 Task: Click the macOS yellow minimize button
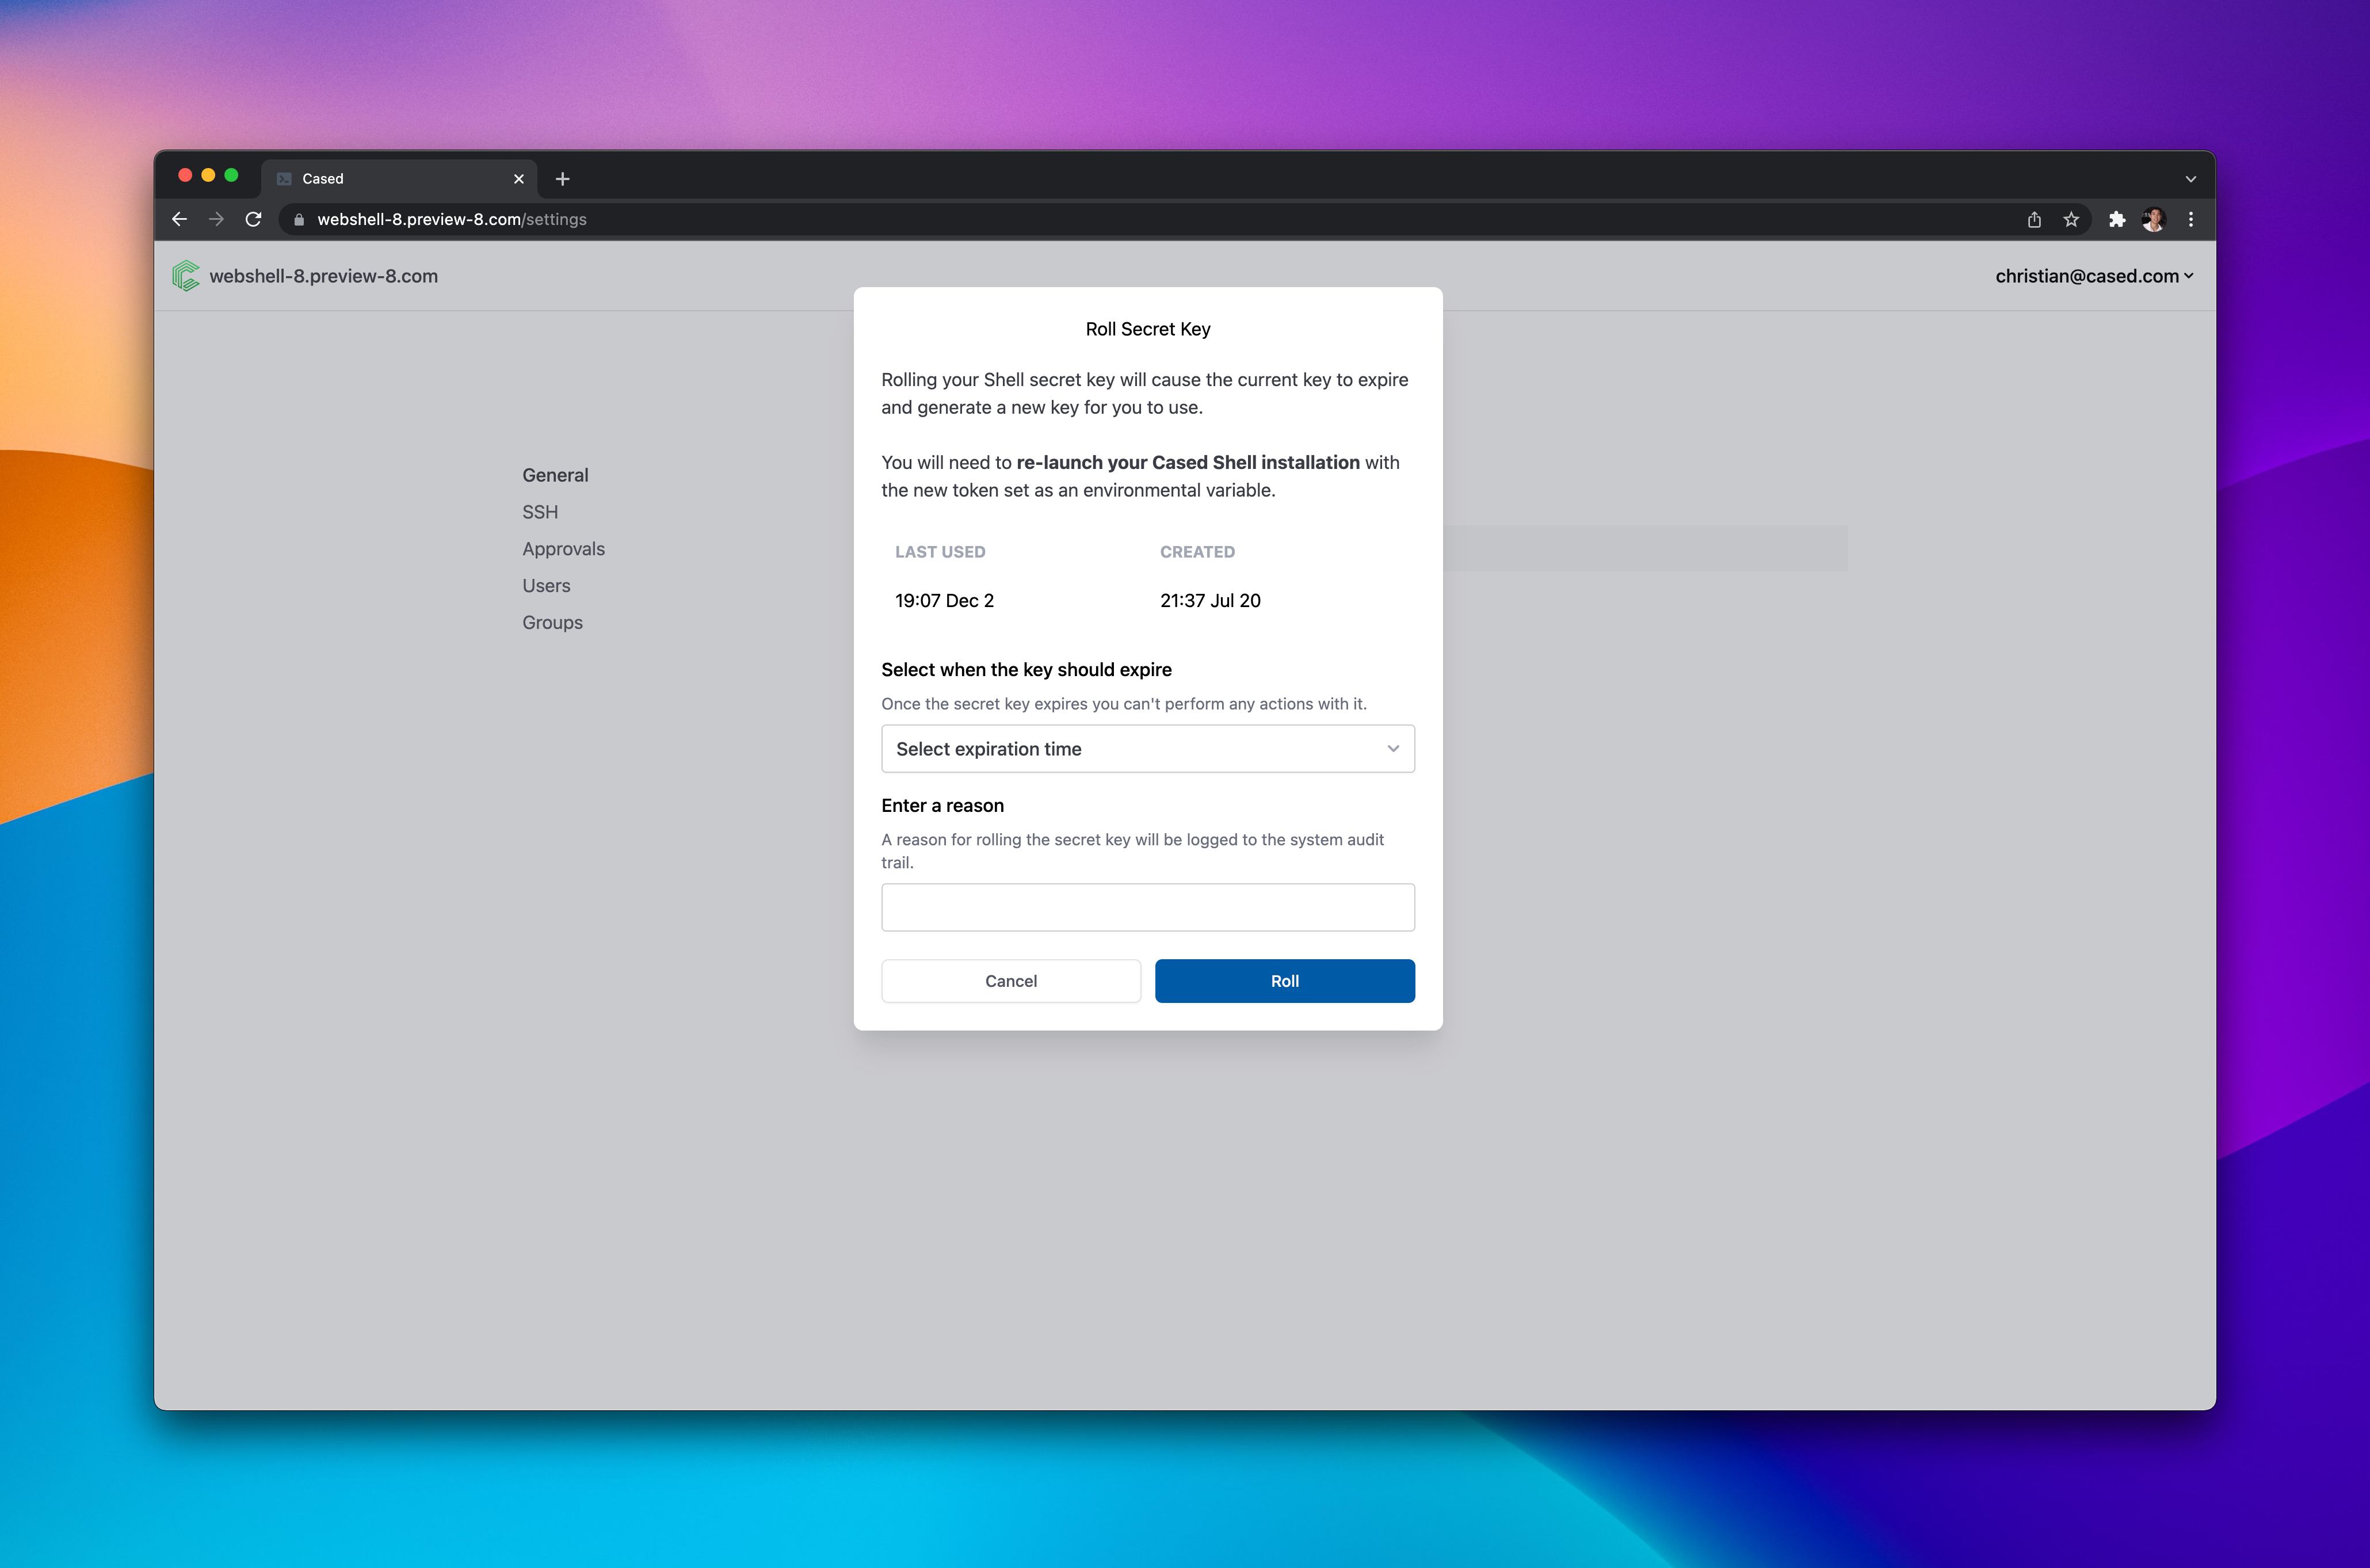pyautogui.click(x=208, y=175)
